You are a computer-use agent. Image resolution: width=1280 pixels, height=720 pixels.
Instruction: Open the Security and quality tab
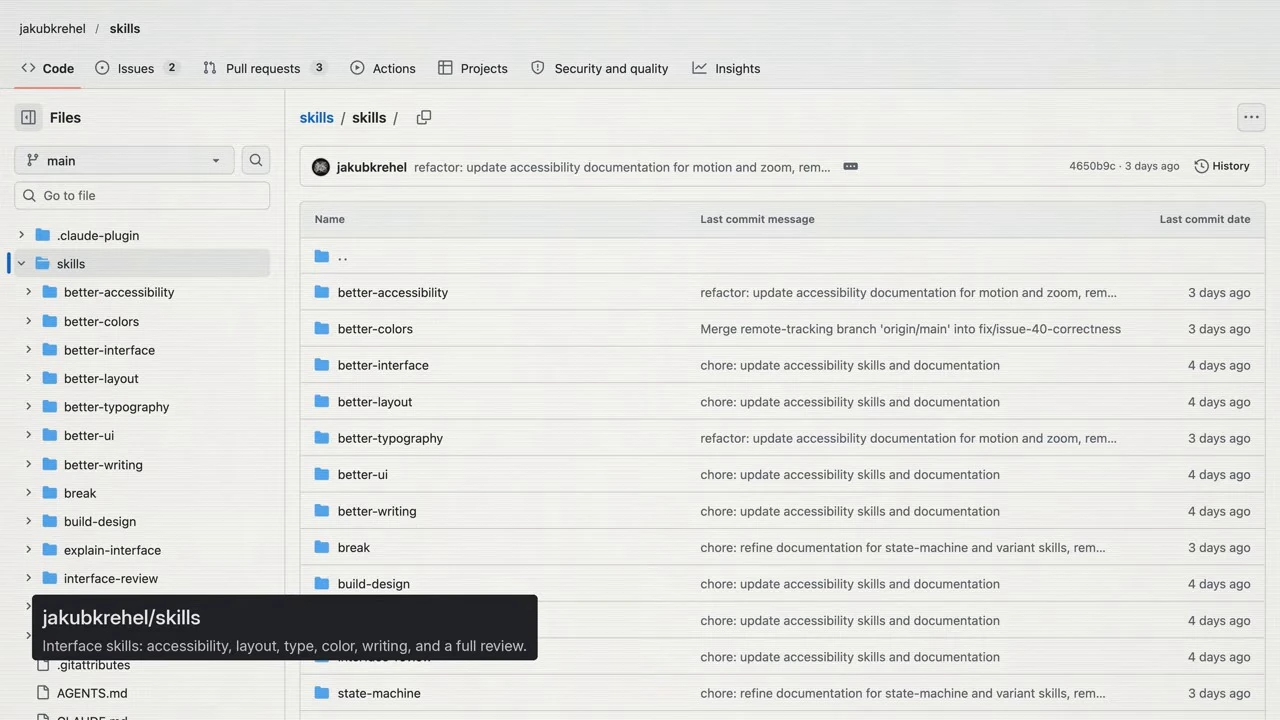(600, 68)
